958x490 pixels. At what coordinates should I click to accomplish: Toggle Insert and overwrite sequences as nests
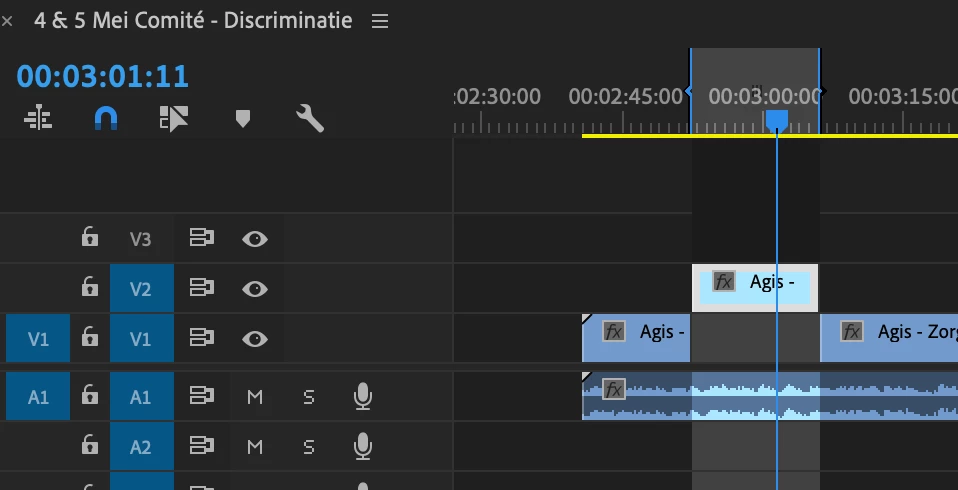[x=38, y=117]
